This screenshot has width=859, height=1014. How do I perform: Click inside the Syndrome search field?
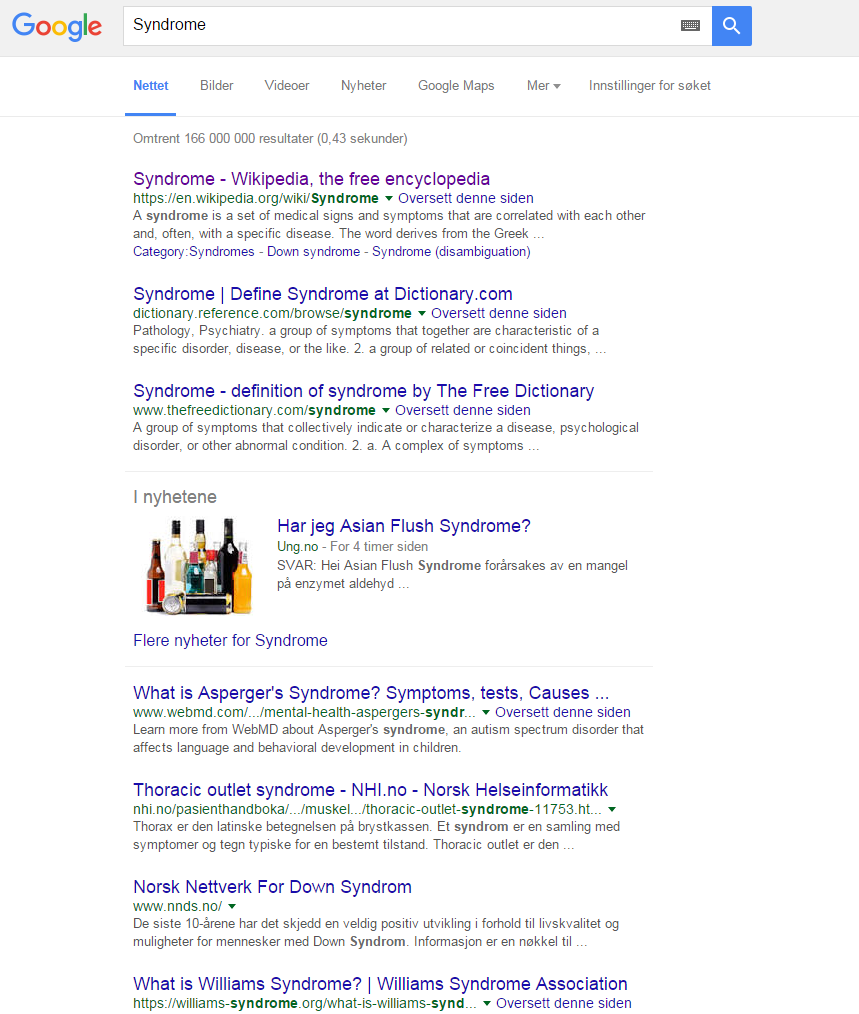[400, 26]
